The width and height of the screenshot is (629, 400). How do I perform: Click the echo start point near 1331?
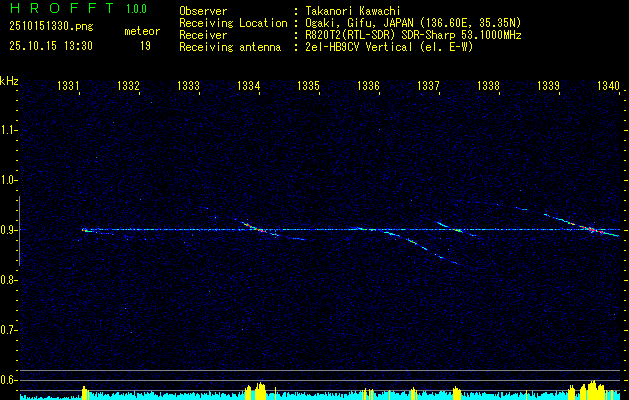point(85,230)
